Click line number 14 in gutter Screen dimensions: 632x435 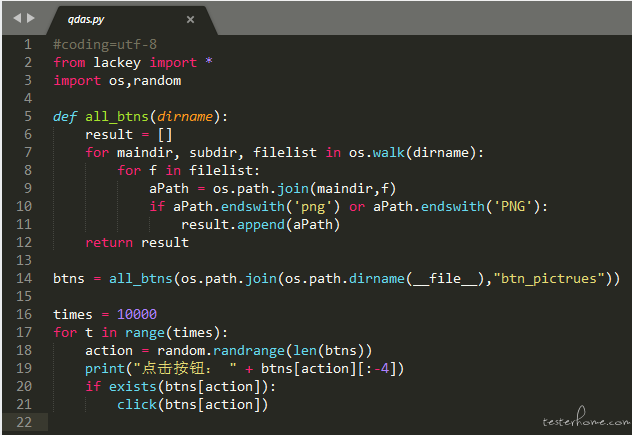pos(24,279)
